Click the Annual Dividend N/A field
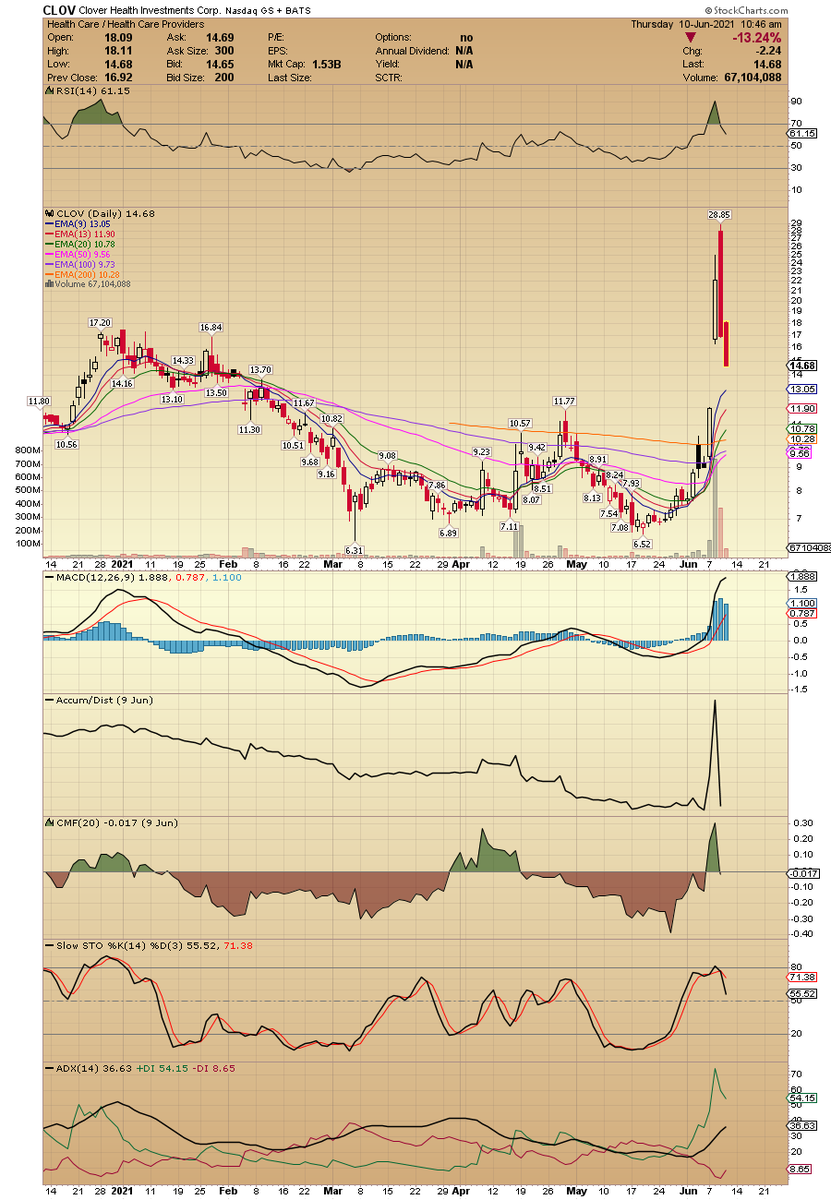831x1200 pixels. click(425, 49)
